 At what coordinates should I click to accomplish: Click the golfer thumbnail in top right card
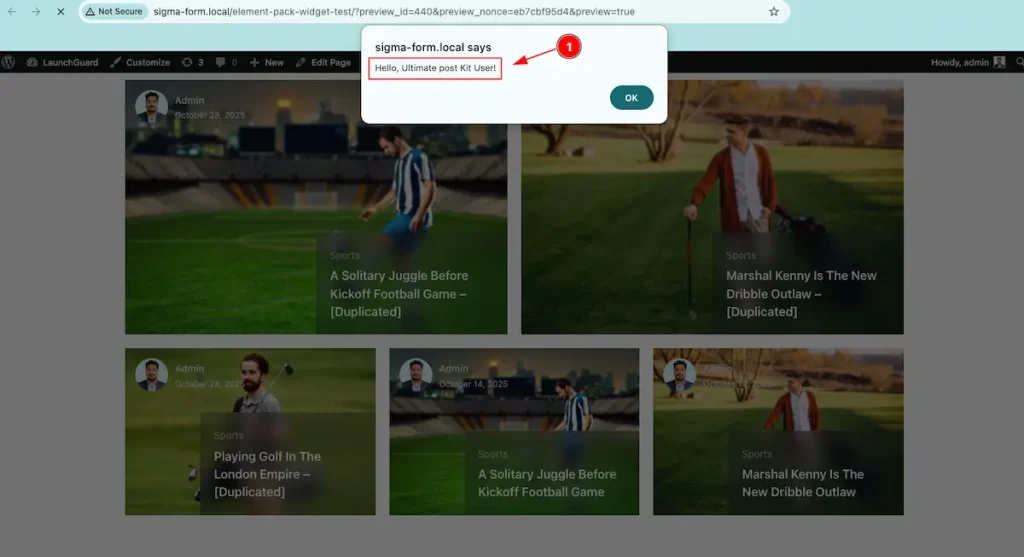[x=712, y=207]
